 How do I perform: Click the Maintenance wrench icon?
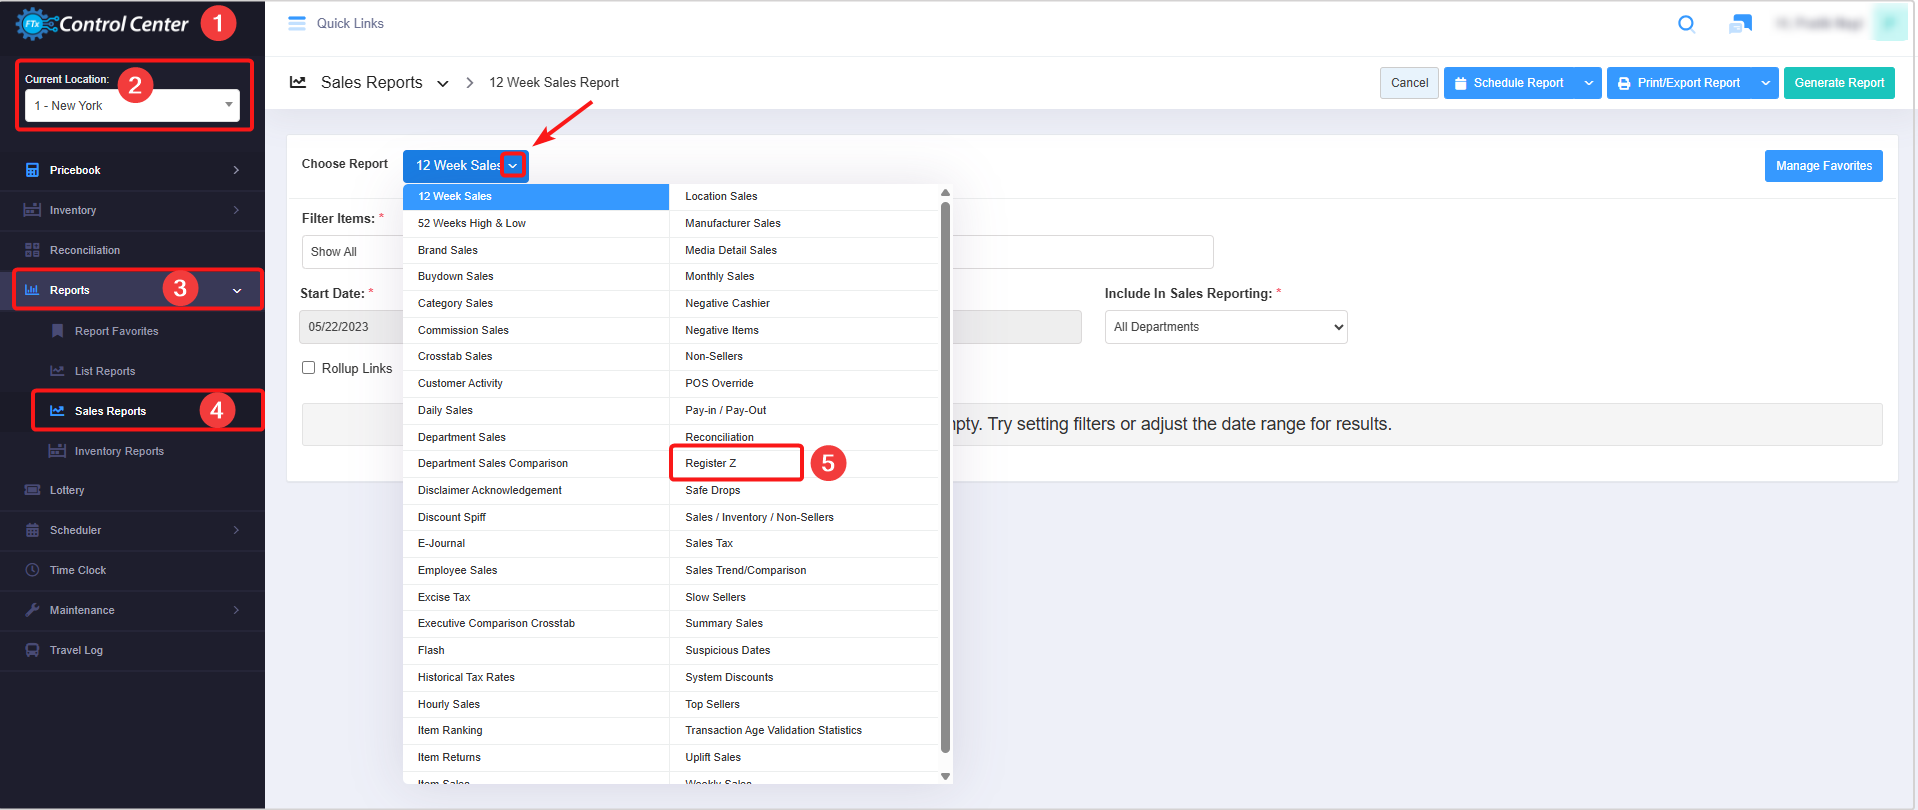click(32, 610)
